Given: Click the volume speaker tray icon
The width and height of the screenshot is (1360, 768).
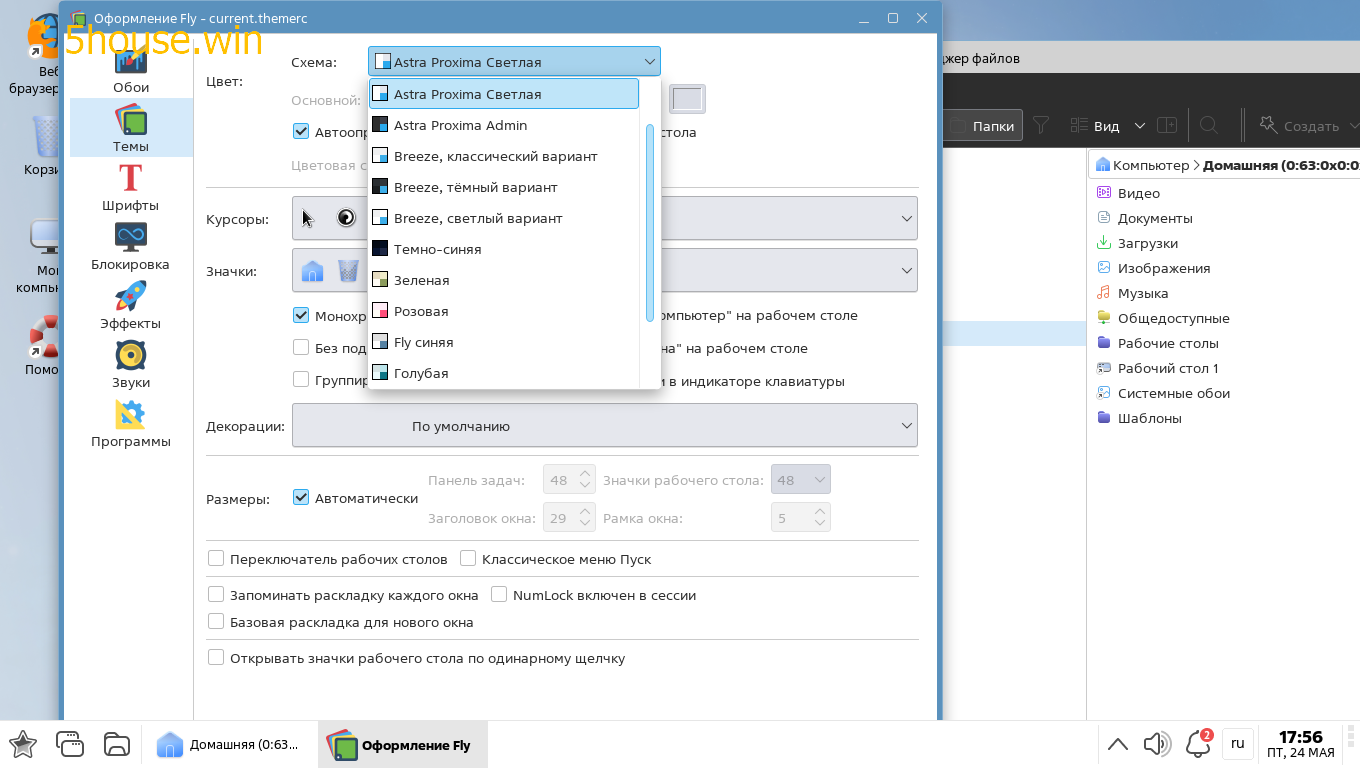Looking at the screenshot, I should [x=1157, y=743].
